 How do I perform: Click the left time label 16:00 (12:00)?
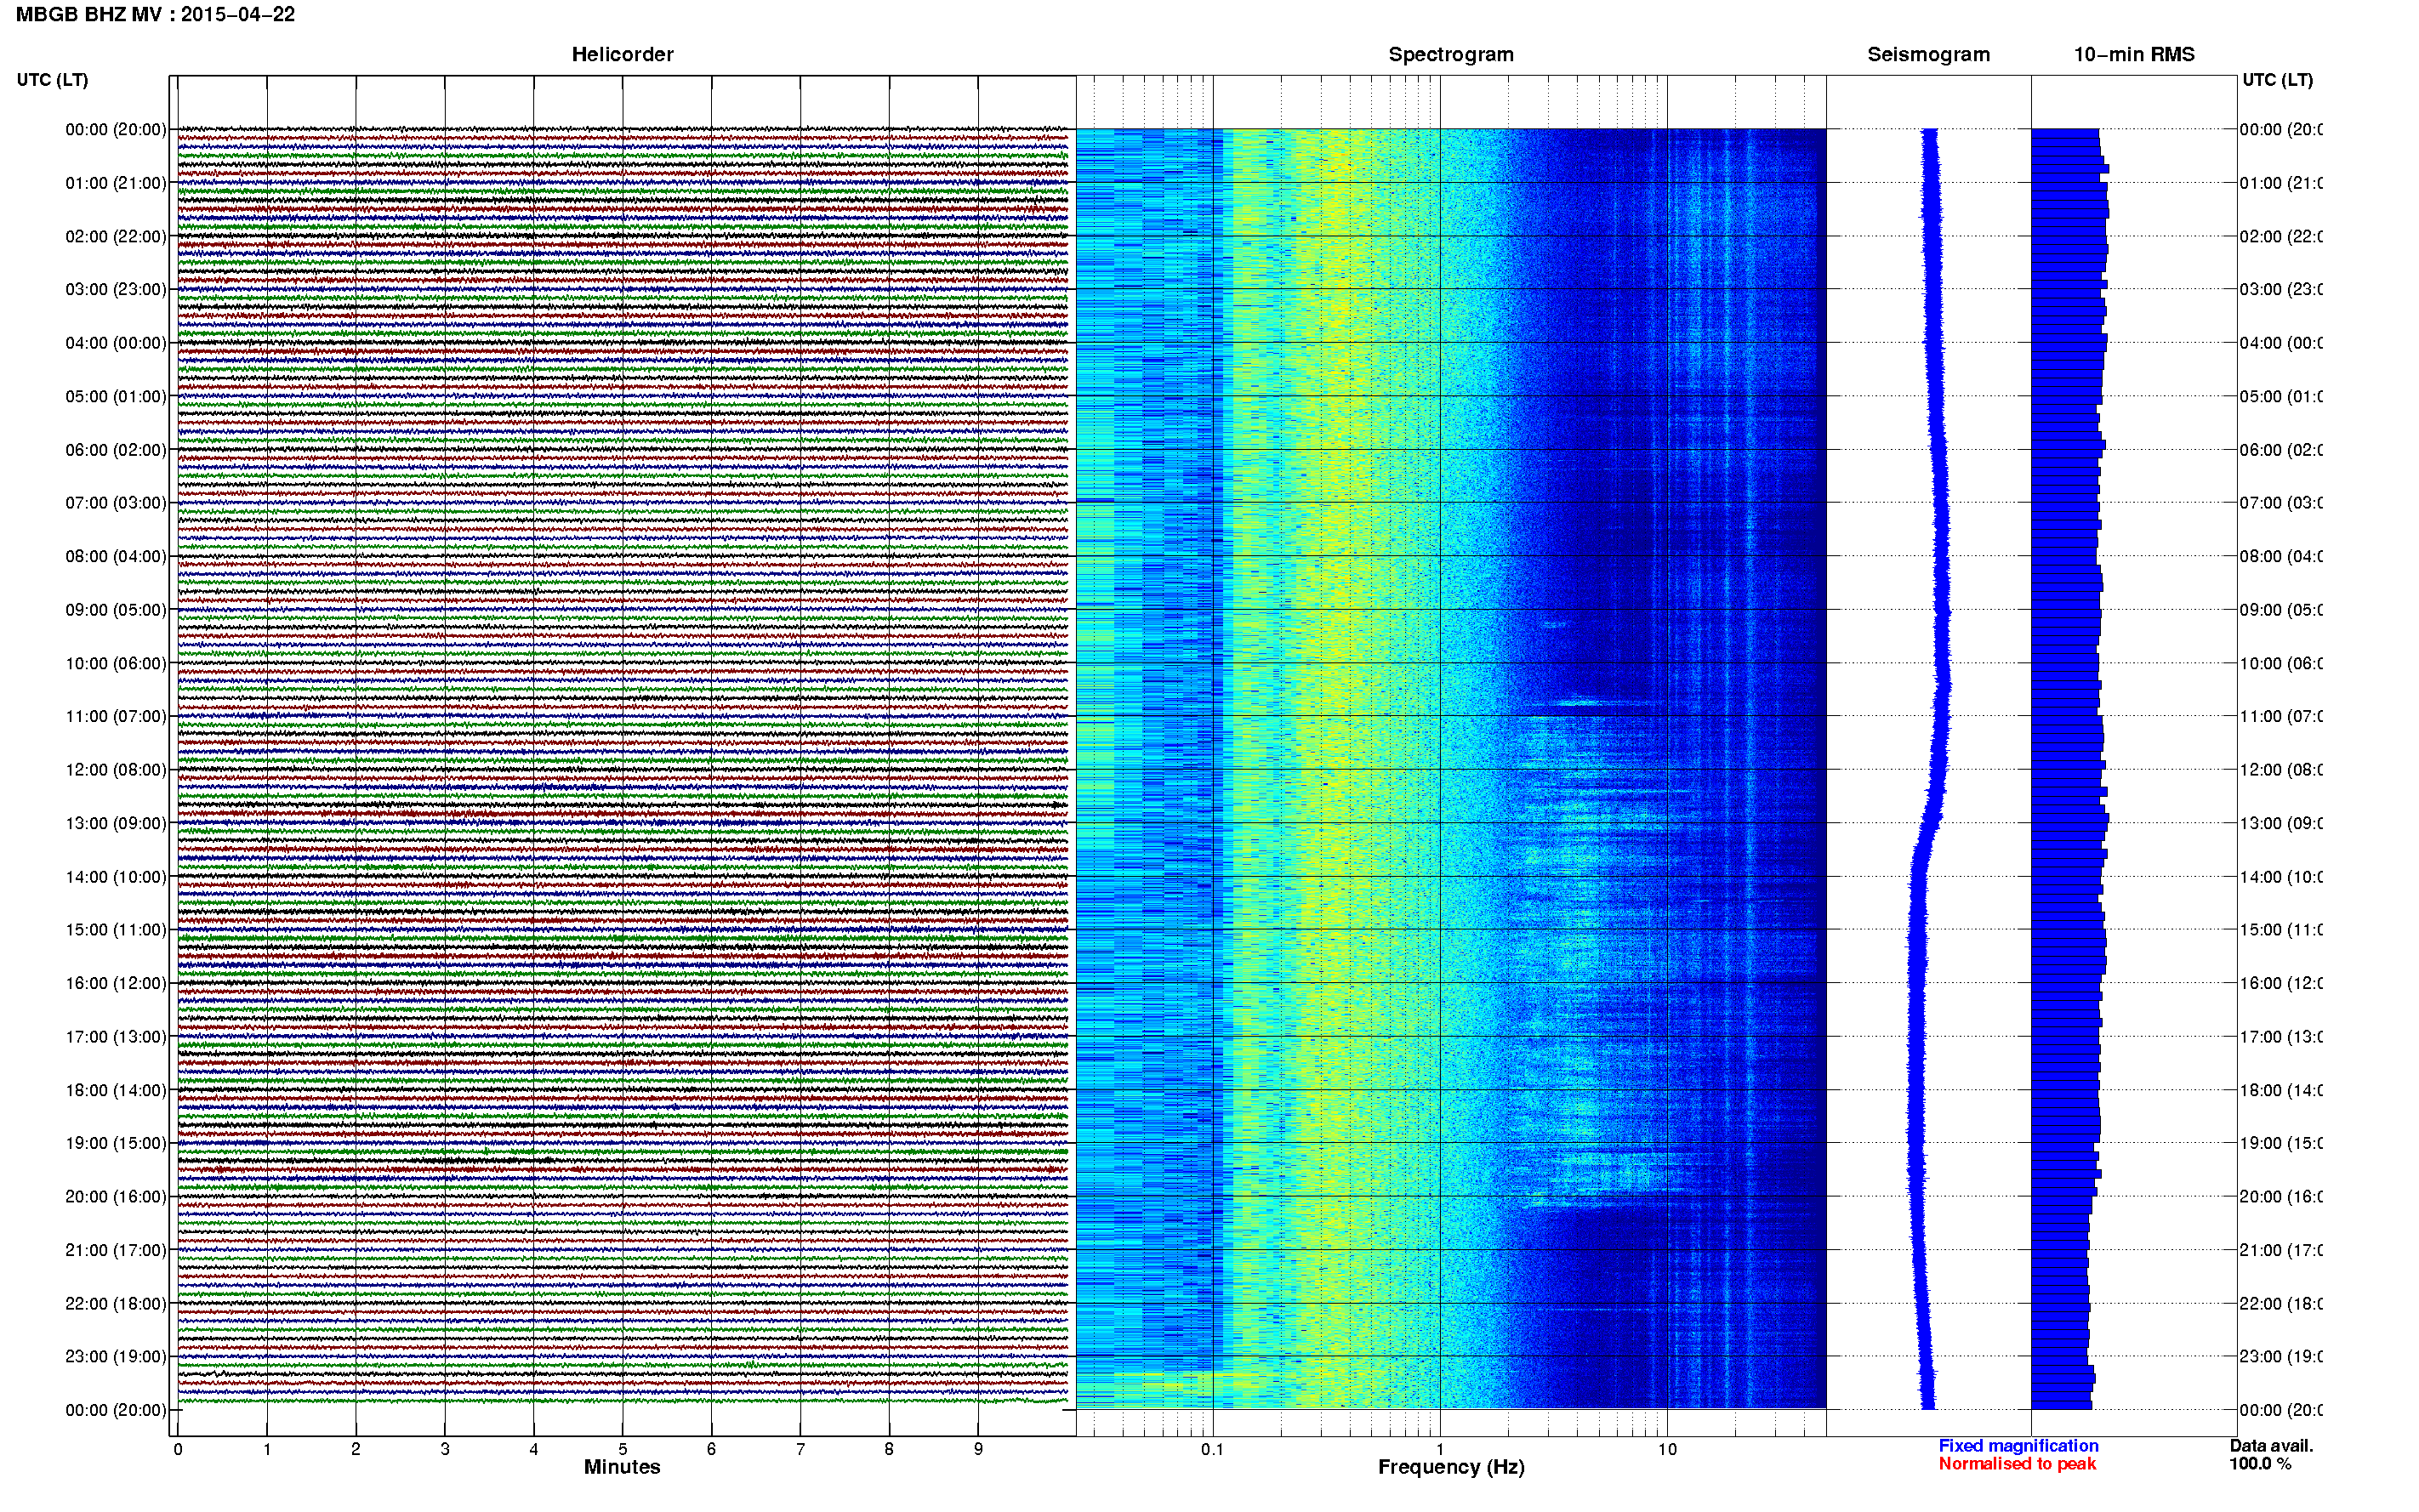[x=116, y=983]
